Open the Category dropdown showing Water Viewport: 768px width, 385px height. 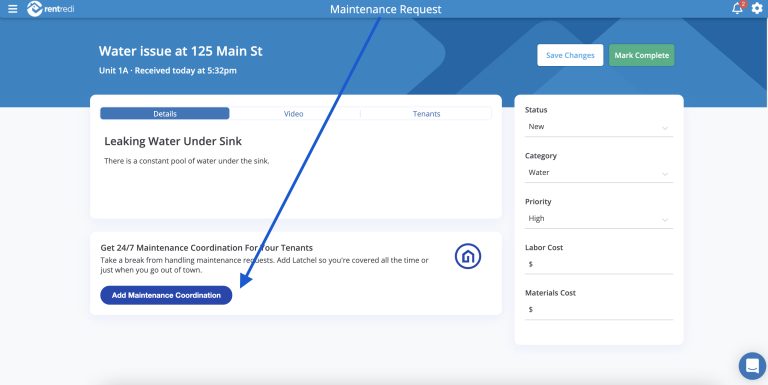click(x=599, y=173)
